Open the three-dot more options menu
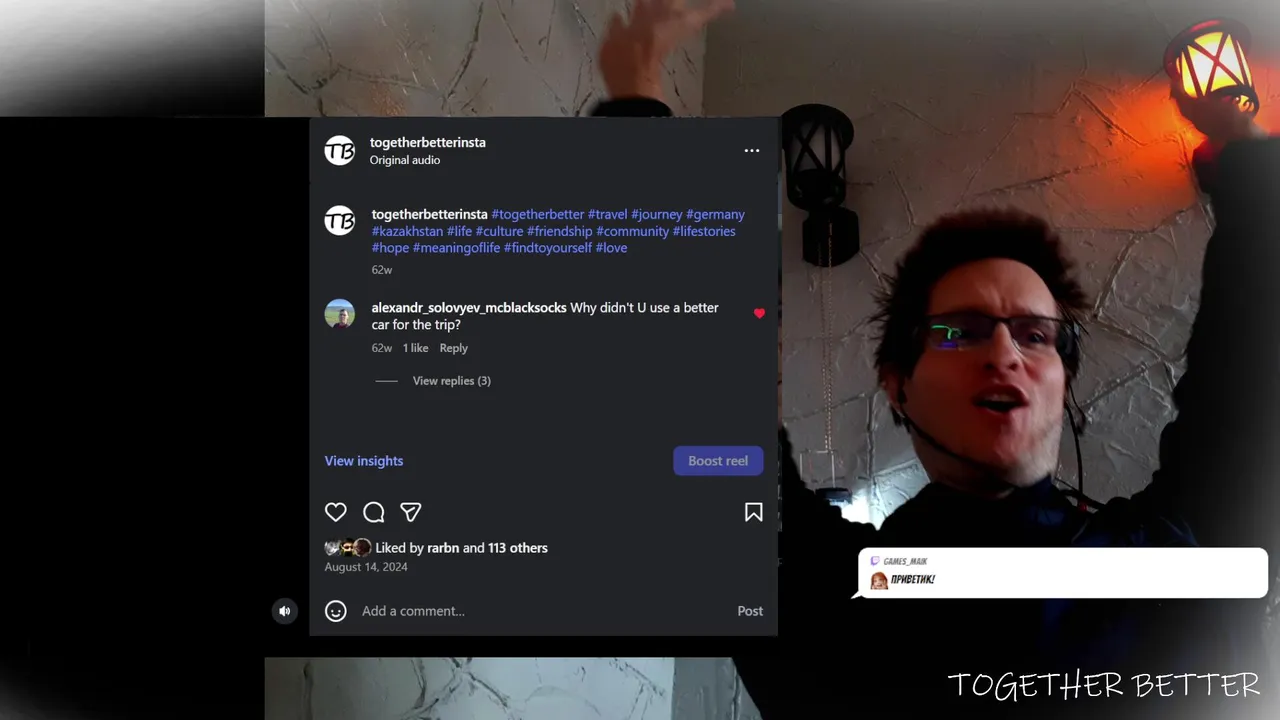The width and height of the screenshot is (1280, 720). click(x=752, y=151)
